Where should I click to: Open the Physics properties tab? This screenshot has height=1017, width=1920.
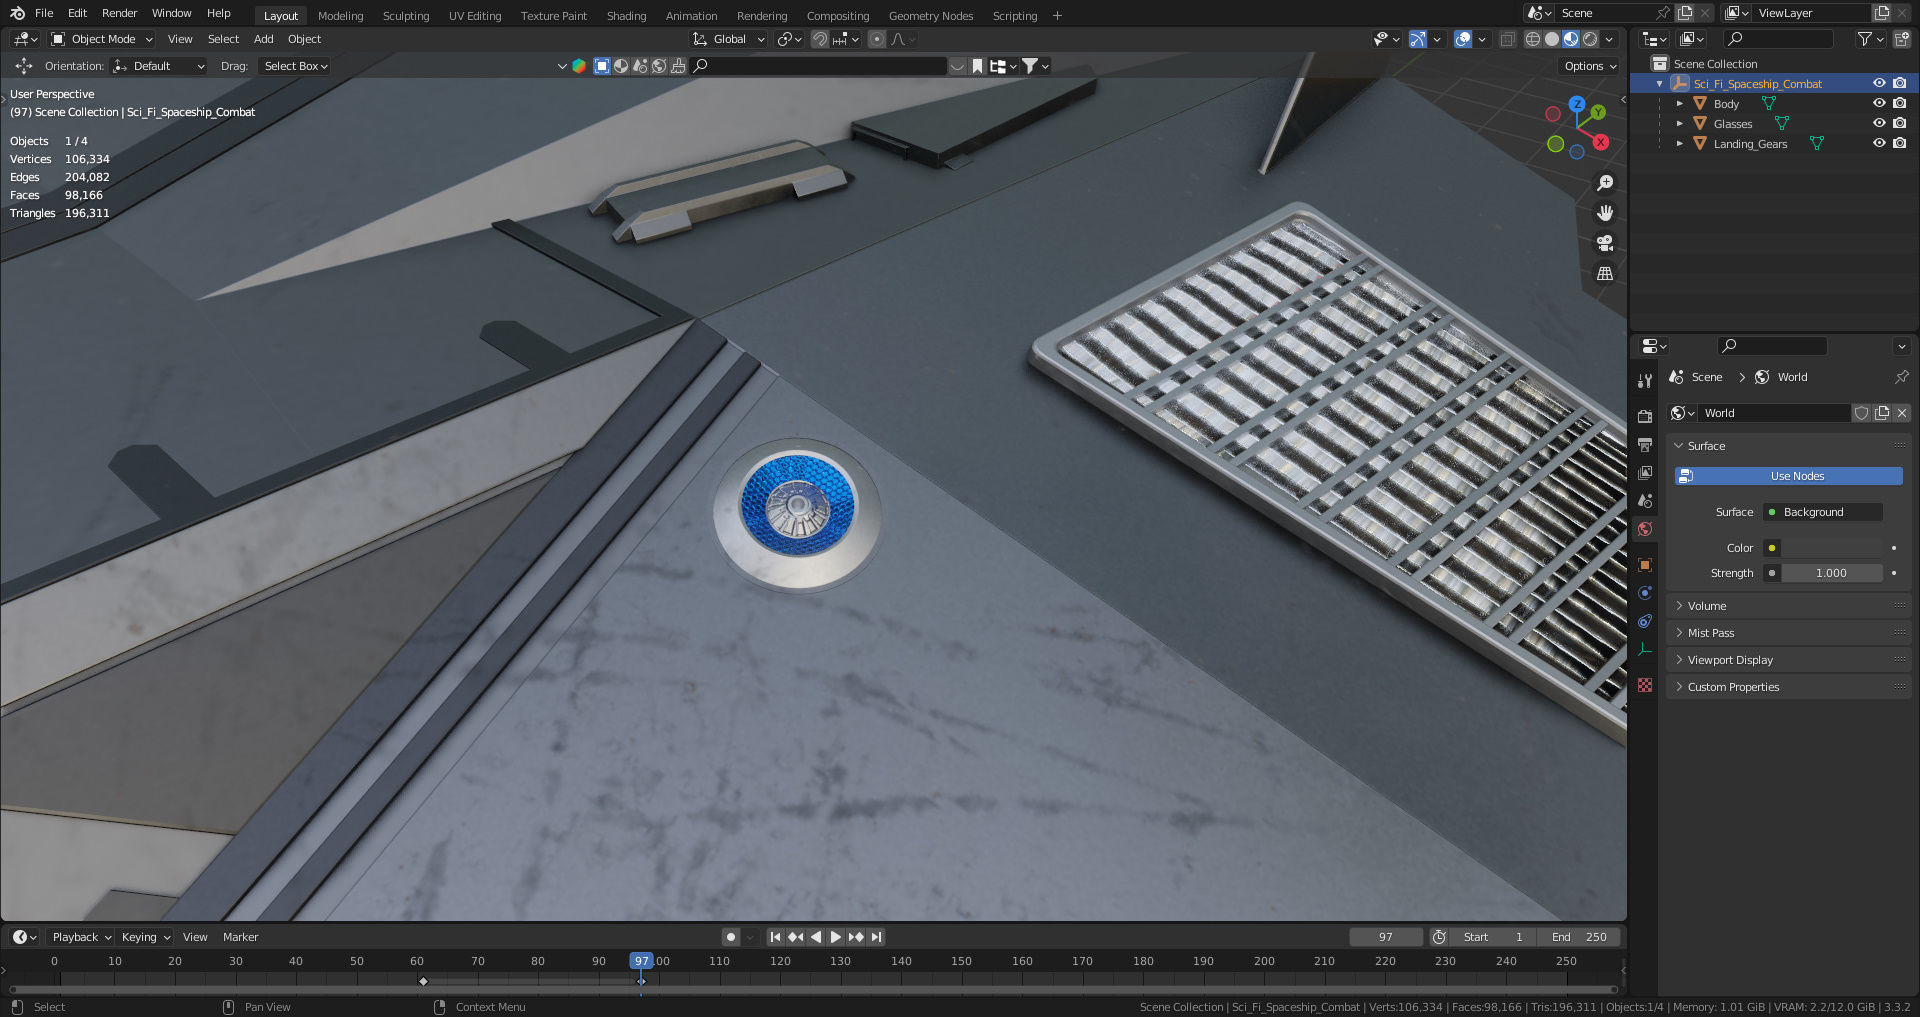click(1645, 593)
